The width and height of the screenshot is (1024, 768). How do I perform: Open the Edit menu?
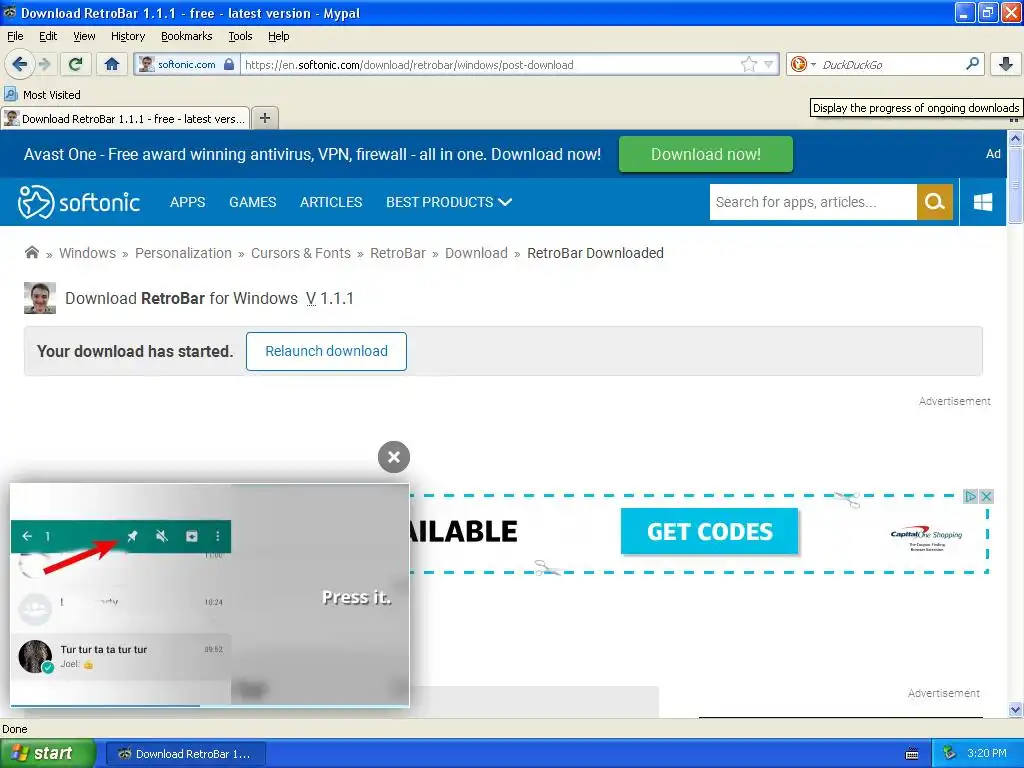pyautogui.click(x=48, y=36)
